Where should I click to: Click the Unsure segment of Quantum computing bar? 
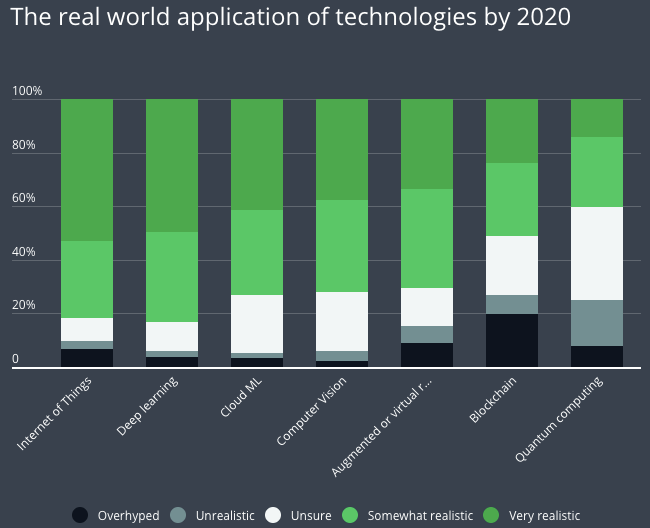click(x=597, y=253)
